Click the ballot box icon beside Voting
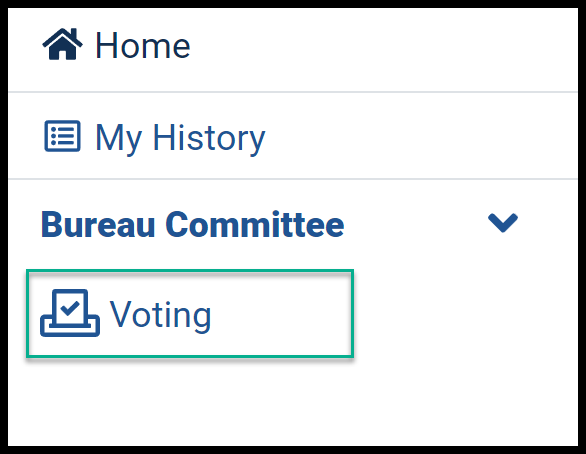The height and width of the screenshot is (454, 586). click(x=70, y=313)
